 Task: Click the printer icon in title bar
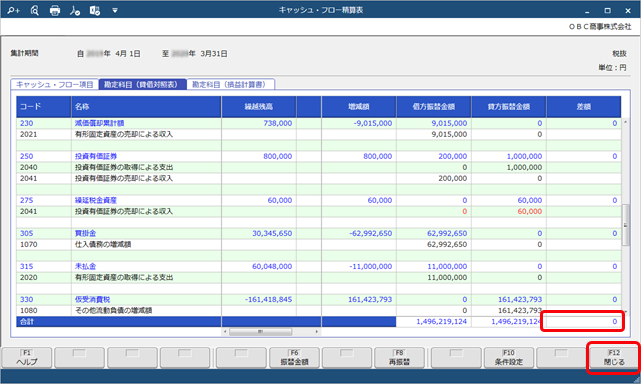pos(55,10)
